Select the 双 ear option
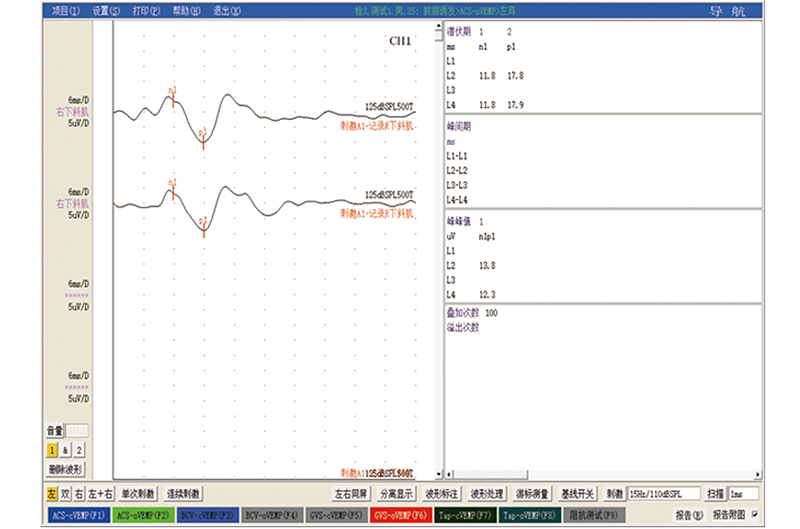The height and width of the screenshot is (529, 800). [x=65, y=494]
